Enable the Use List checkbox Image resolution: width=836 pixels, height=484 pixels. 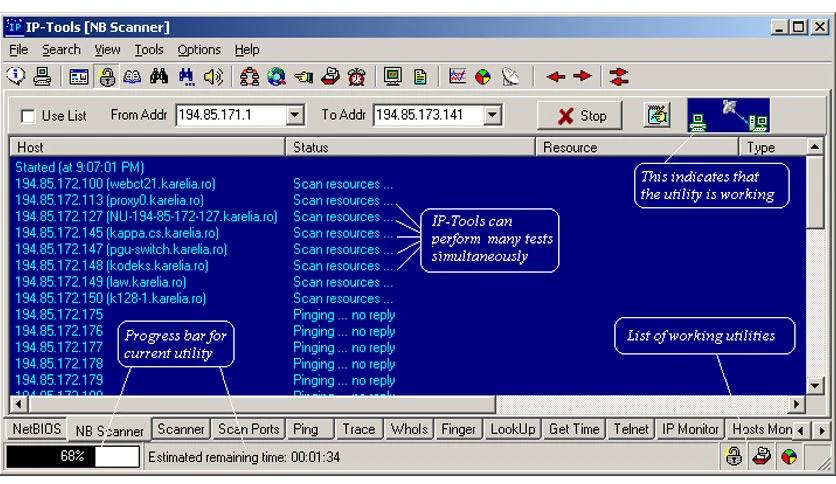click(x=28, y=116)
